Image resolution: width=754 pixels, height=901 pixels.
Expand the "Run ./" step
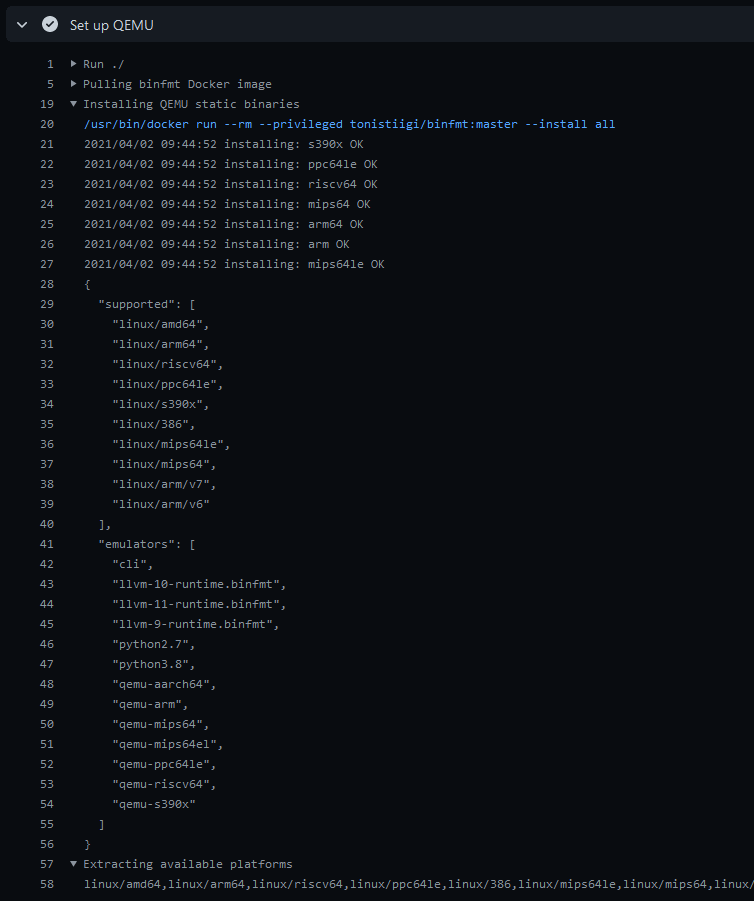[x=72, y=63]
